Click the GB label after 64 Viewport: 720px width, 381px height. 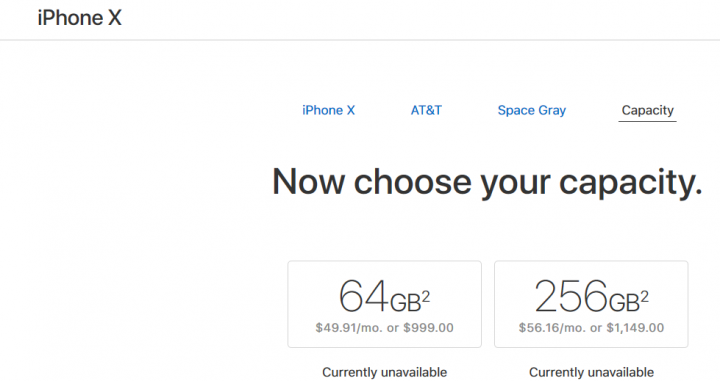(x=405, y=303)
